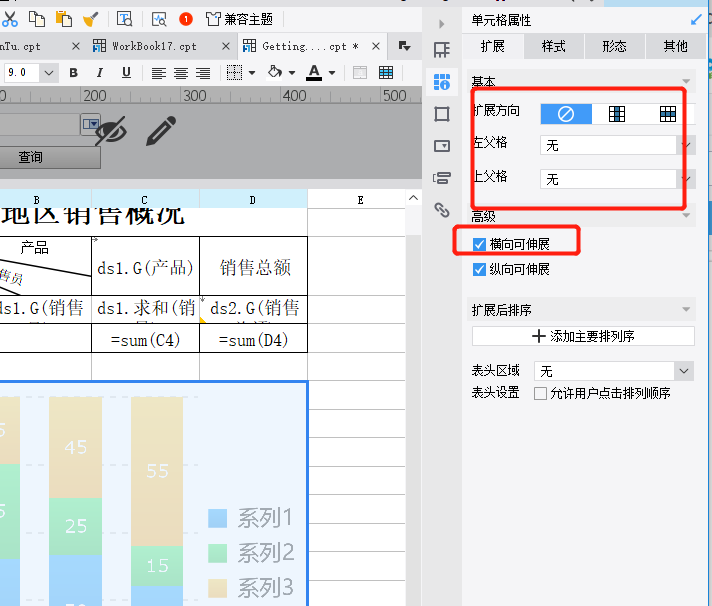The width and height of the screenshot is (712, 606).
Task: Click the chart preview toolbar icon
Action: 159,19
